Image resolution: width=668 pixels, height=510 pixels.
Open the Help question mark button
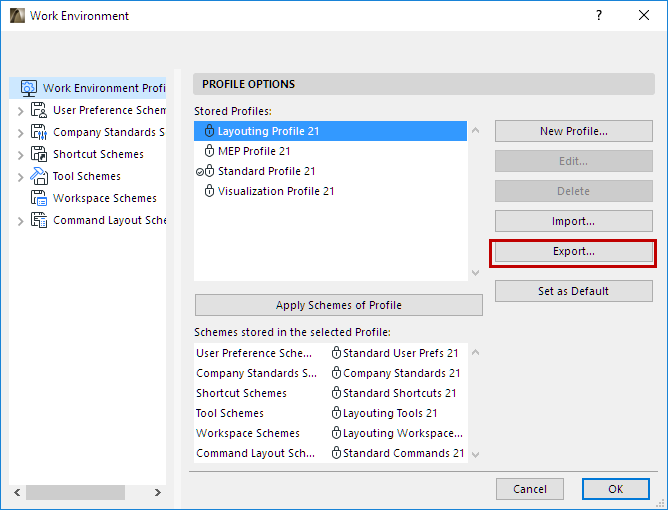coord(599,16)
